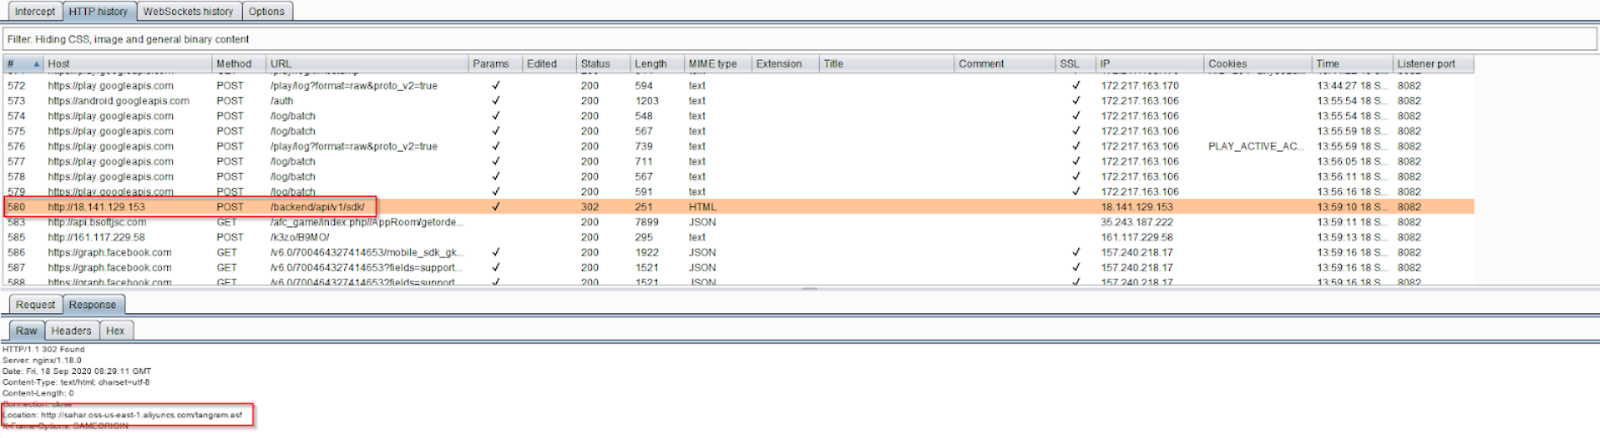Open the Headers view tab
The height and width of the screenshot is (438, 1600).
point(71,330)
